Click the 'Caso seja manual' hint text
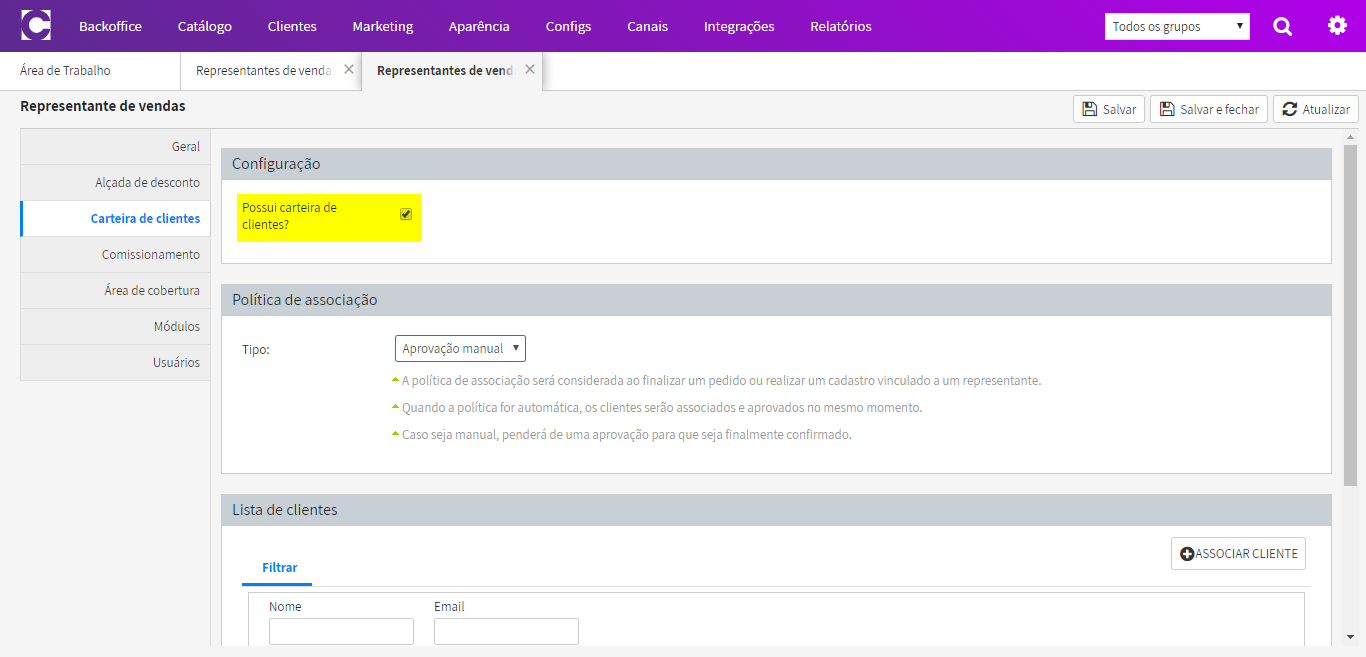The image size is (1366, 657). [x=626, y=435]
